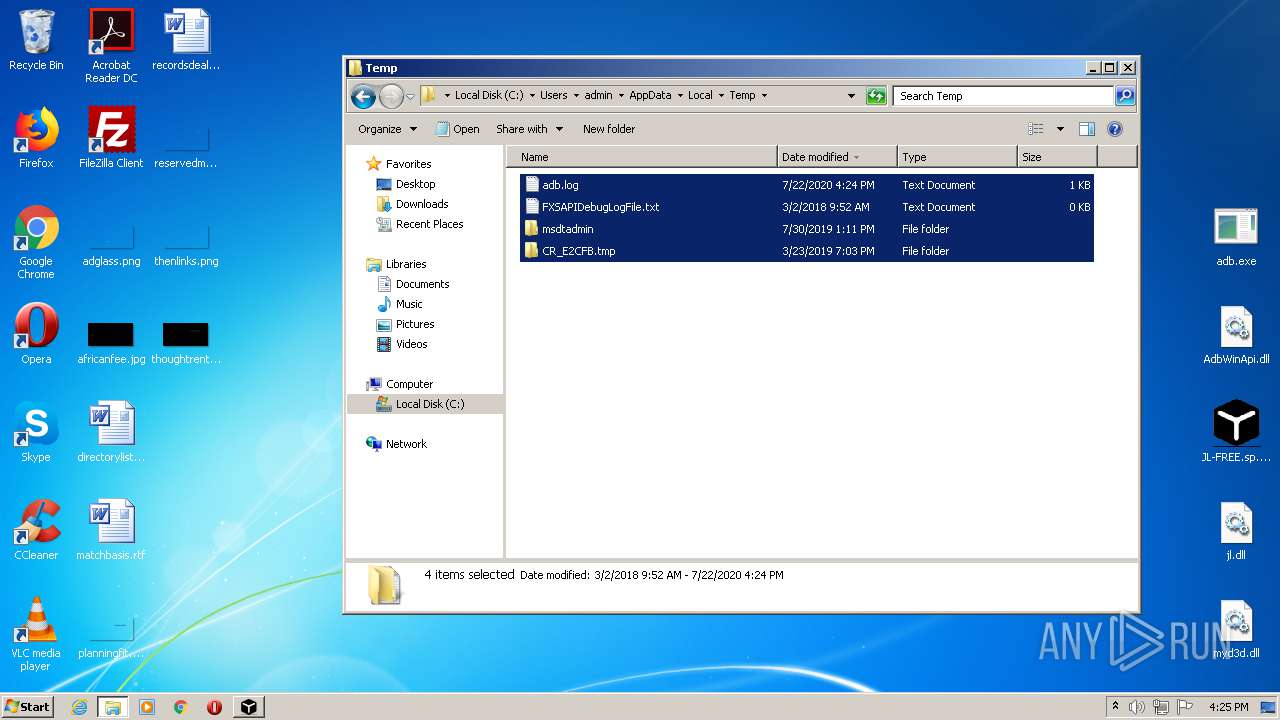This screenshot has width=1280, height=720.
Task: Open Internet Explorer from the taskbar
Action: [x=79, y=707]
